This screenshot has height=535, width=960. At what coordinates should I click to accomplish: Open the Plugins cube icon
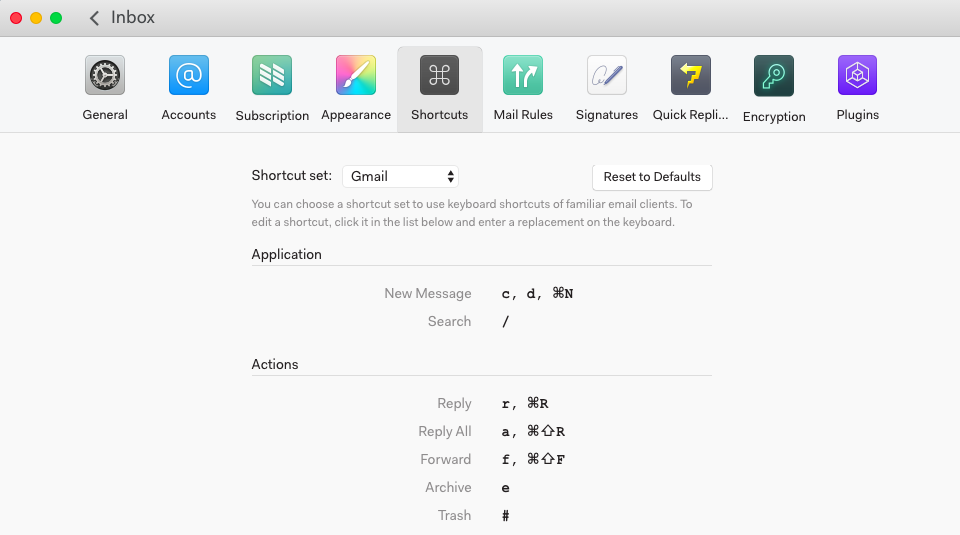click(x=858, y=76)
